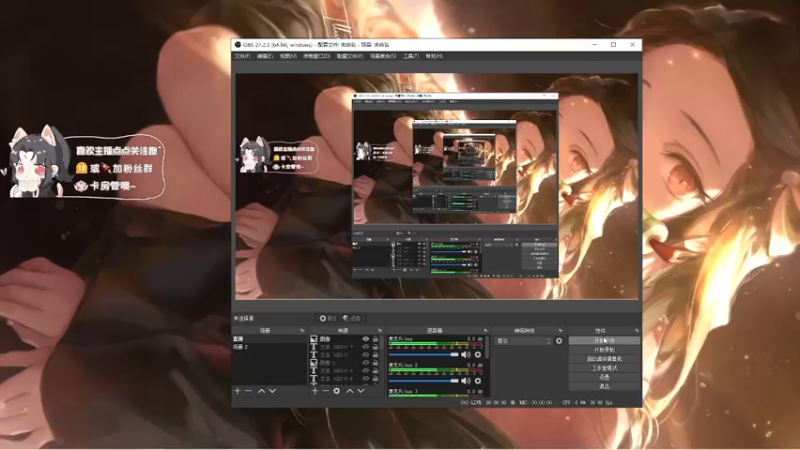
Task: Click the streaming status icon before LIVE
Action: coord(464,403)
